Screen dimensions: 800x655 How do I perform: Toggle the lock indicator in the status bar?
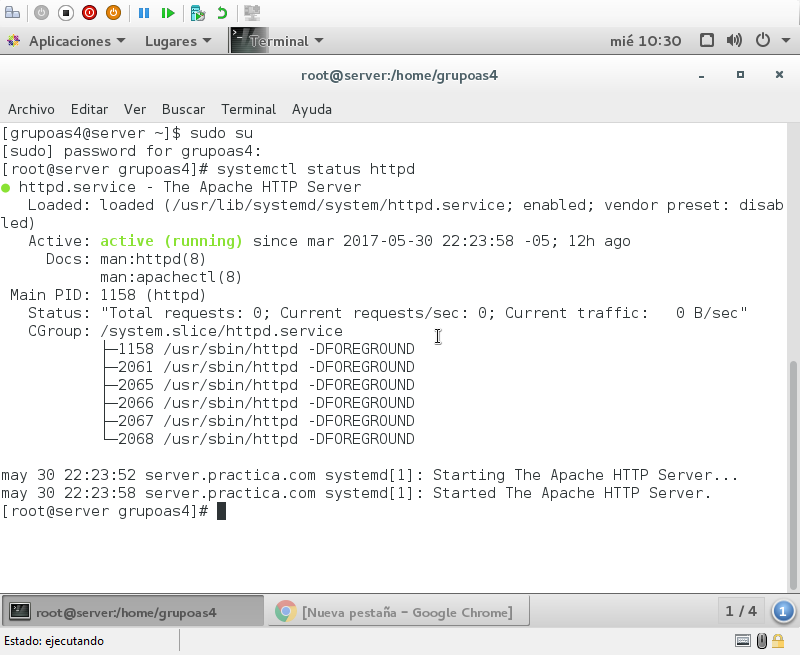778,640
